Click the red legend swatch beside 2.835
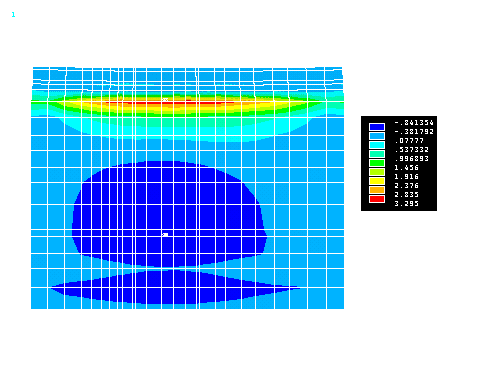This screenshot has width=493, height=384. (x=377, y=199)
